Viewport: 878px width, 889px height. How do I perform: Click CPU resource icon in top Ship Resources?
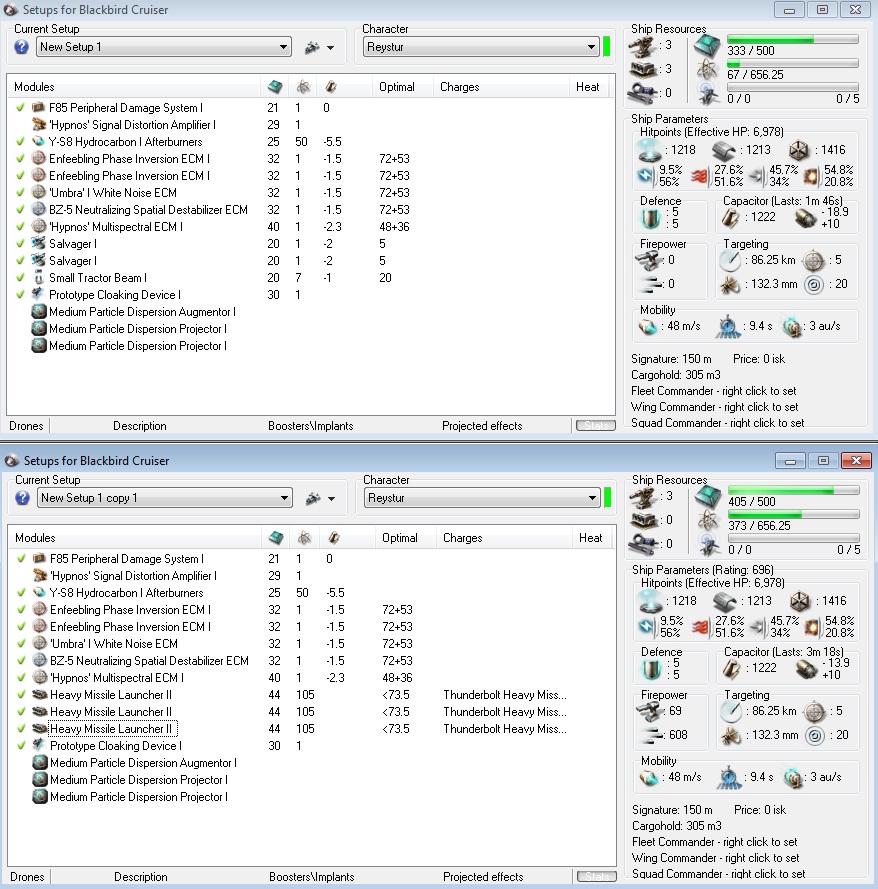pyautogui.click(x=707, y=45)
